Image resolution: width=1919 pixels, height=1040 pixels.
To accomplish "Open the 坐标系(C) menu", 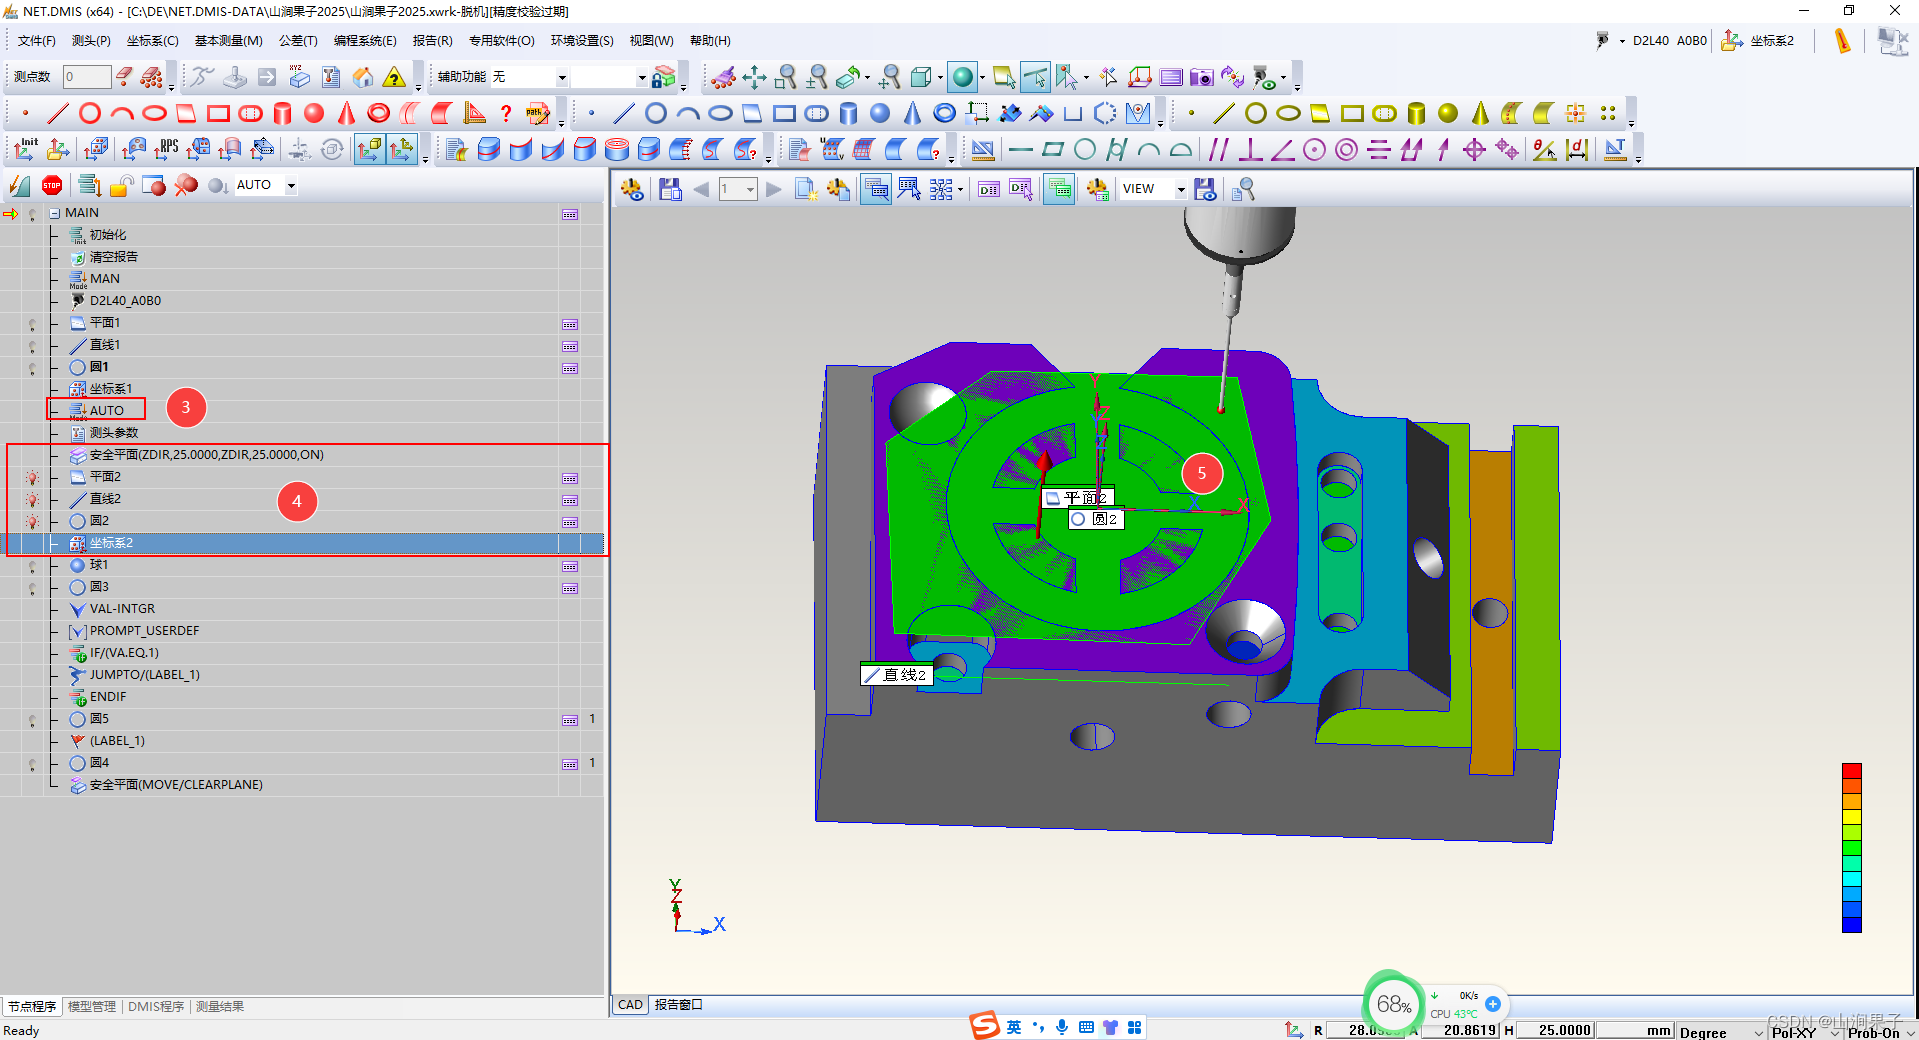I will 153,41.
